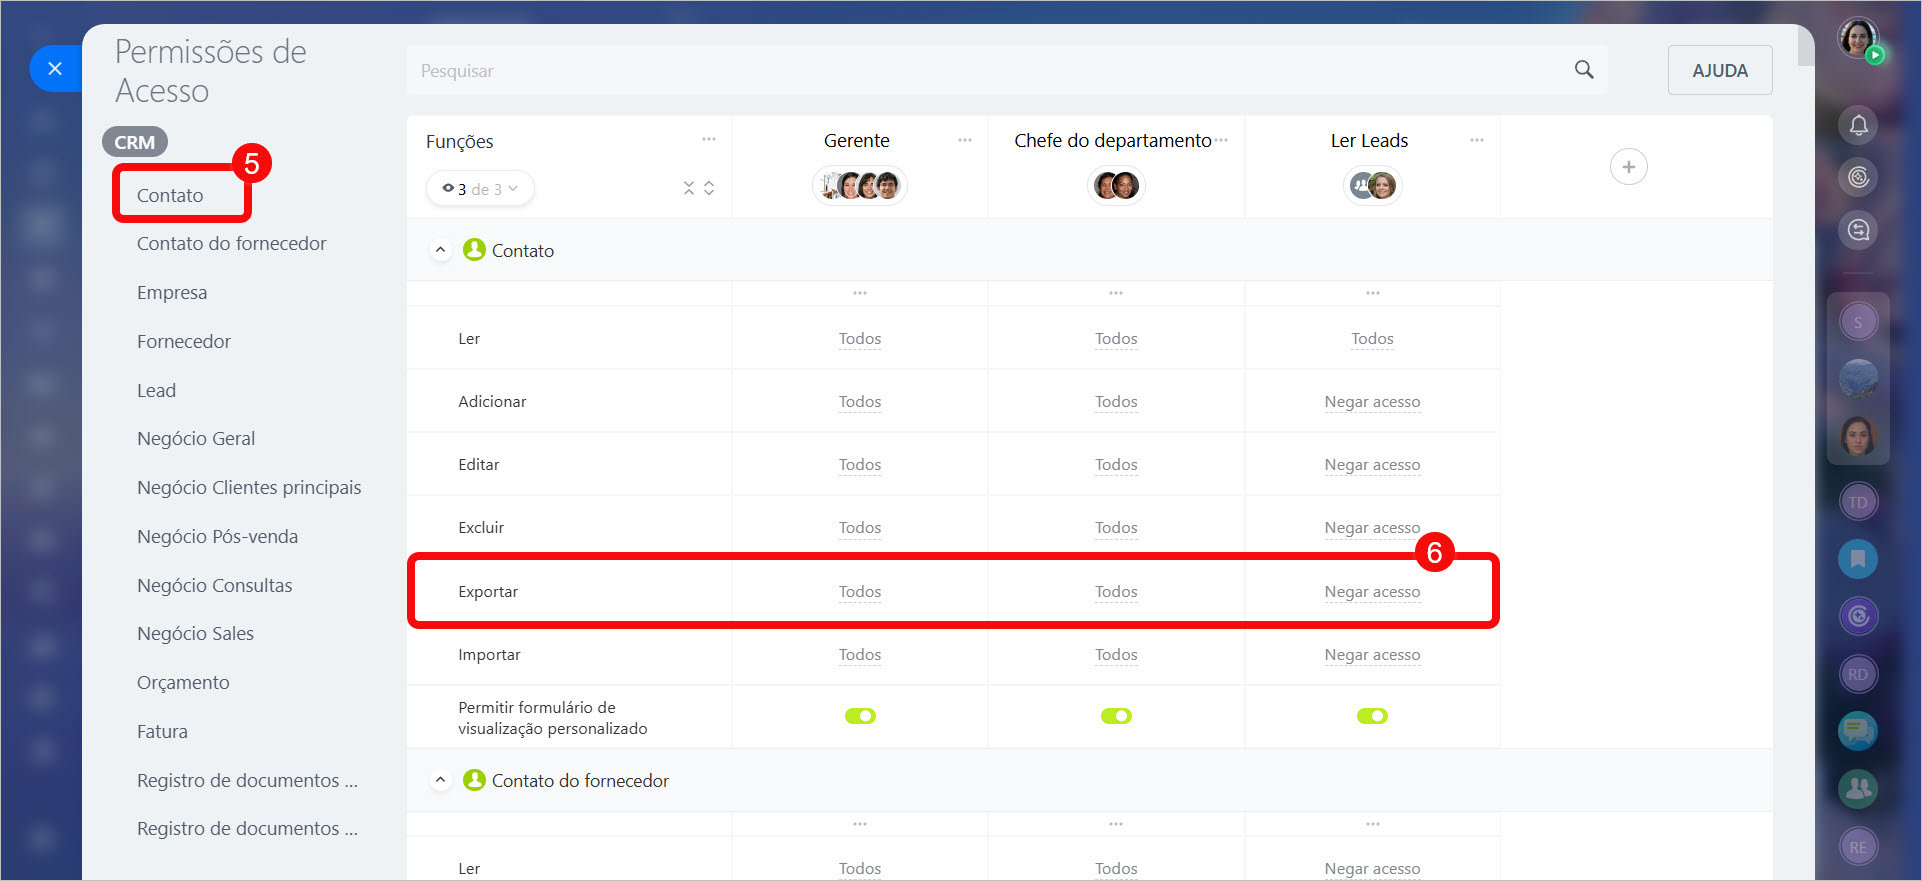
Task: Change Importar permission for Ler Leads
Action: (1372, 655)
